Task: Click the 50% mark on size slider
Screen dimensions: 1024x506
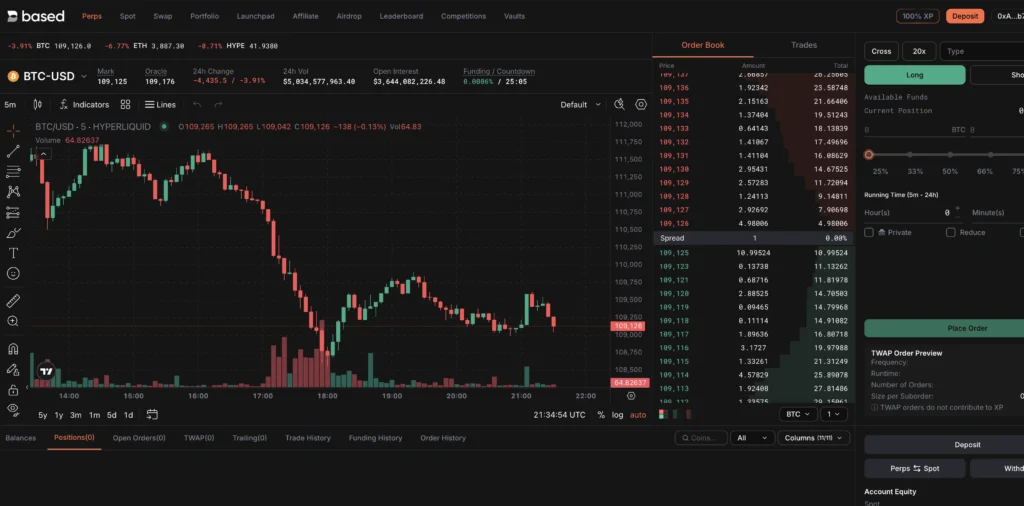Action: coord(950,155)
